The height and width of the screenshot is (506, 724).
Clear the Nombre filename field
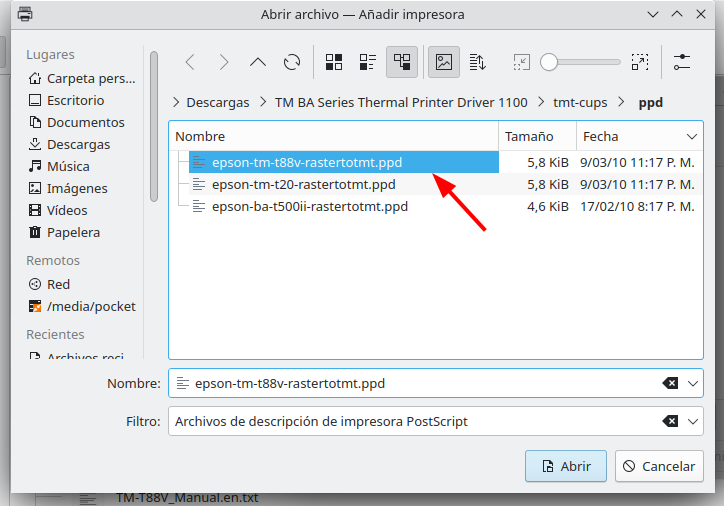pyautogui.click(x=670, y=383)
